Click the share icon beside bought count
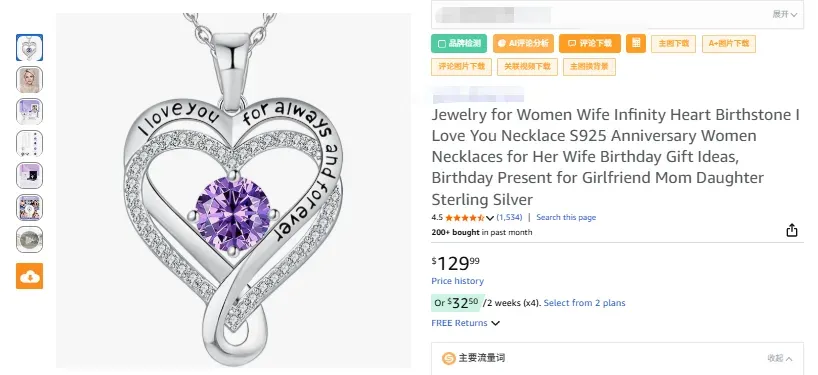818x375 pixels. (x=792, y=230)
